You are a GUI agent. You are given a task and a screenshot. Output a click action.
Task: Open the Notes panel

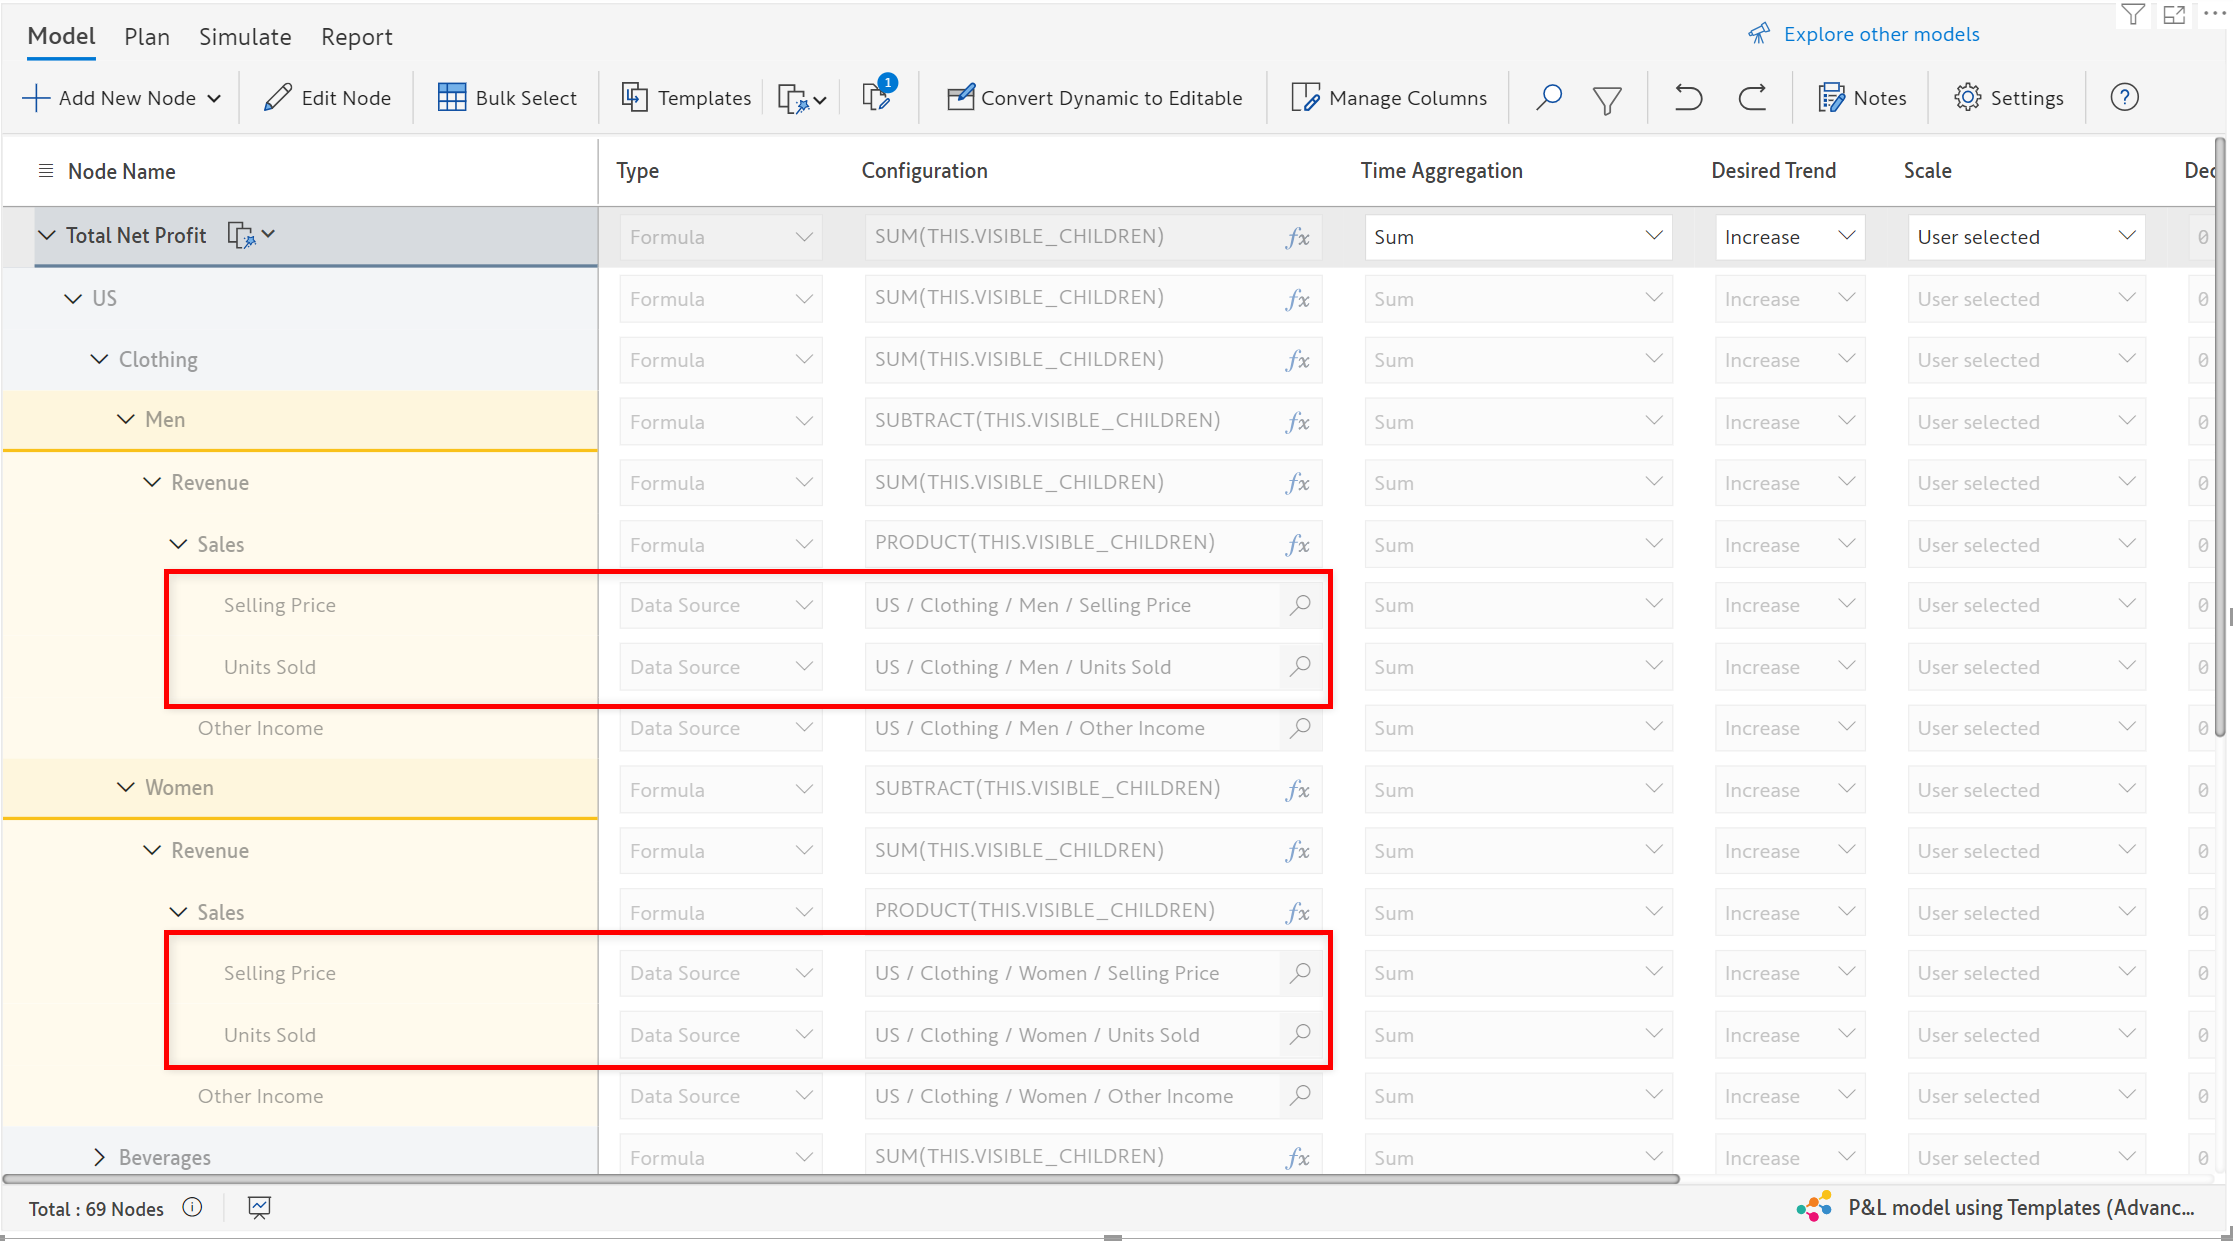1862,98
